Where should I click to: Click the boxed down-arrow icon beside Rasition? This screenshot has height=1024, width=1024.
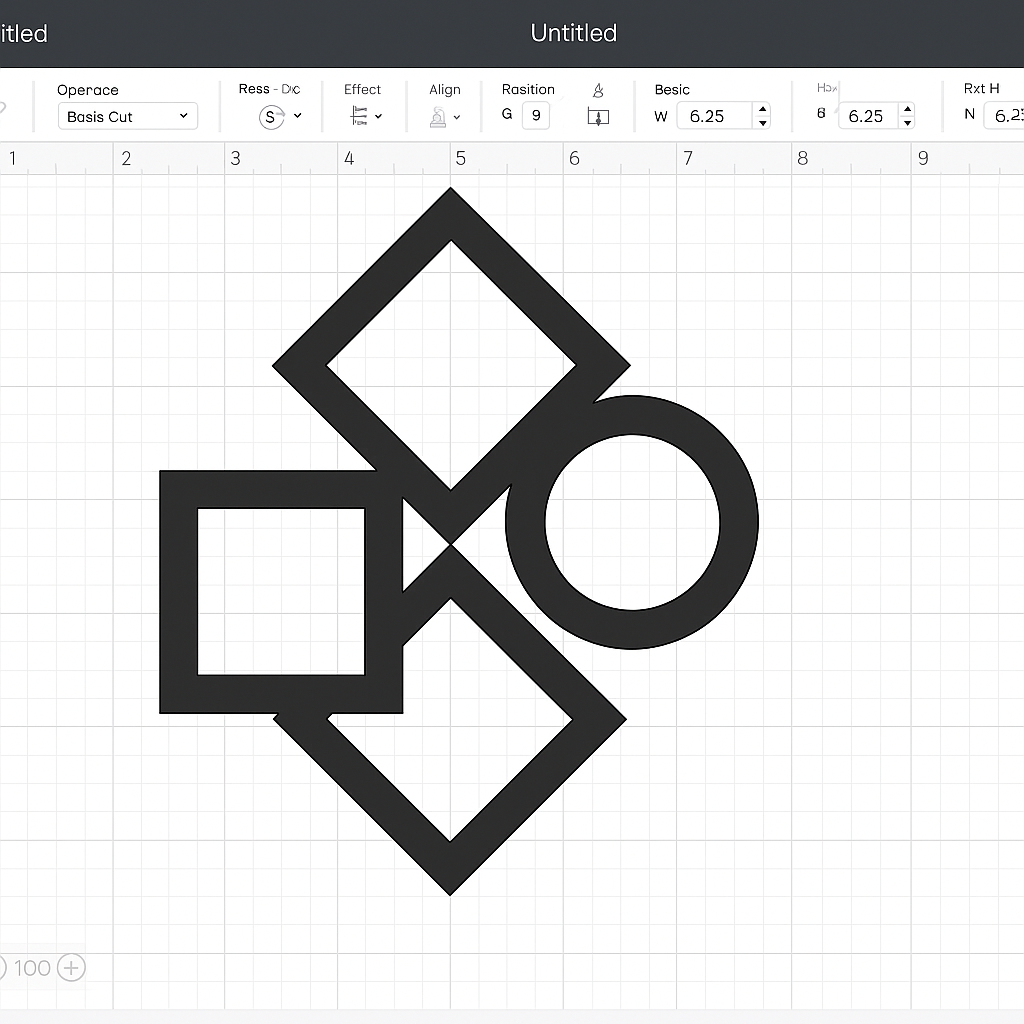tap(598, 117)
